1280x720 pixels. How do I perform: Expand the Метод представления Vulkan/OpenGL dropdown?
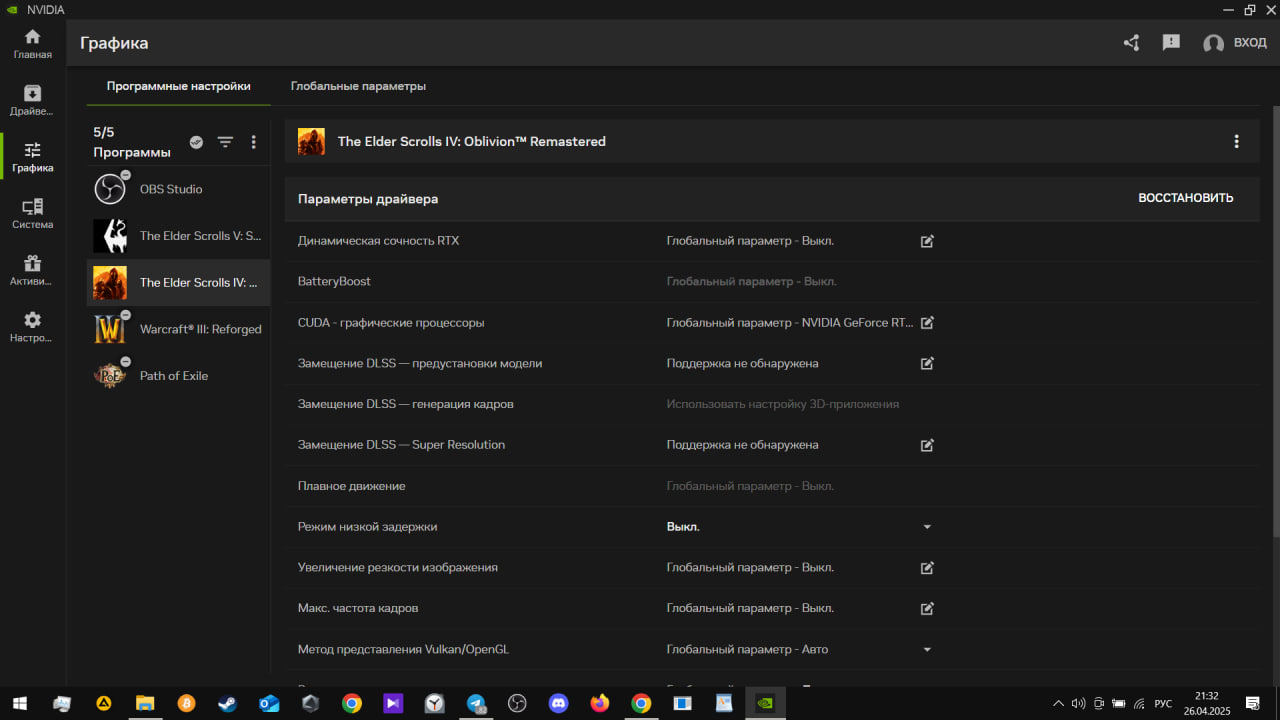coord(927,650)
